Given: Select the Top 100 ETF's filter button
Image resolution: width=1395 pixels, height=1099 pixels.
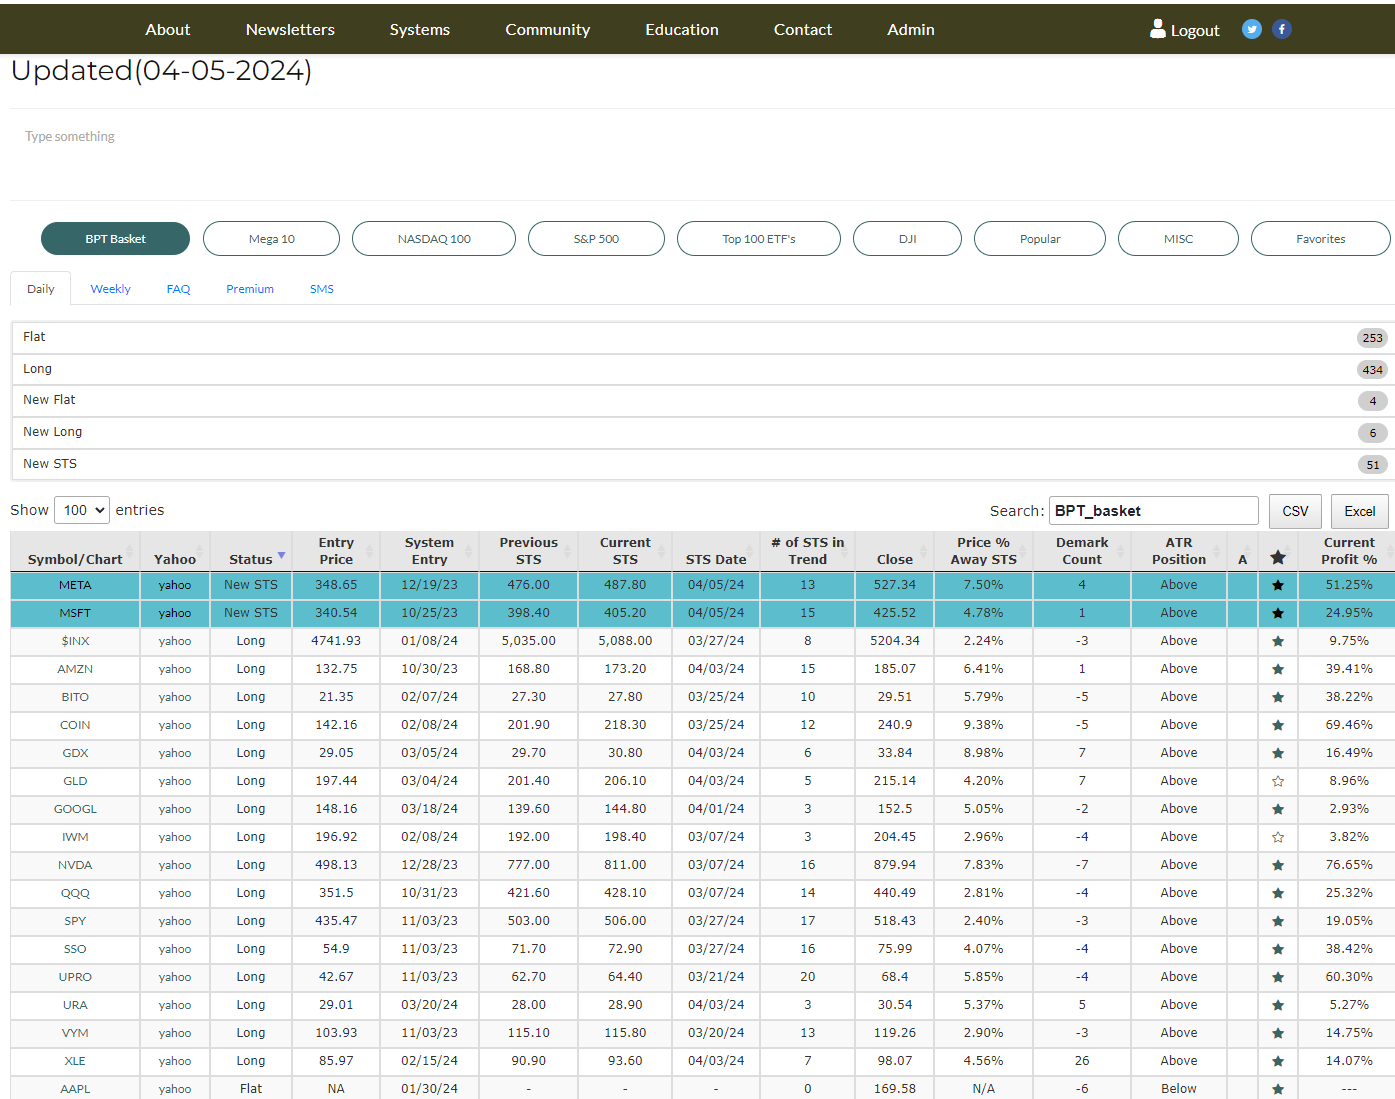Looking at the screenshot, I should click(x=759, y=239).
